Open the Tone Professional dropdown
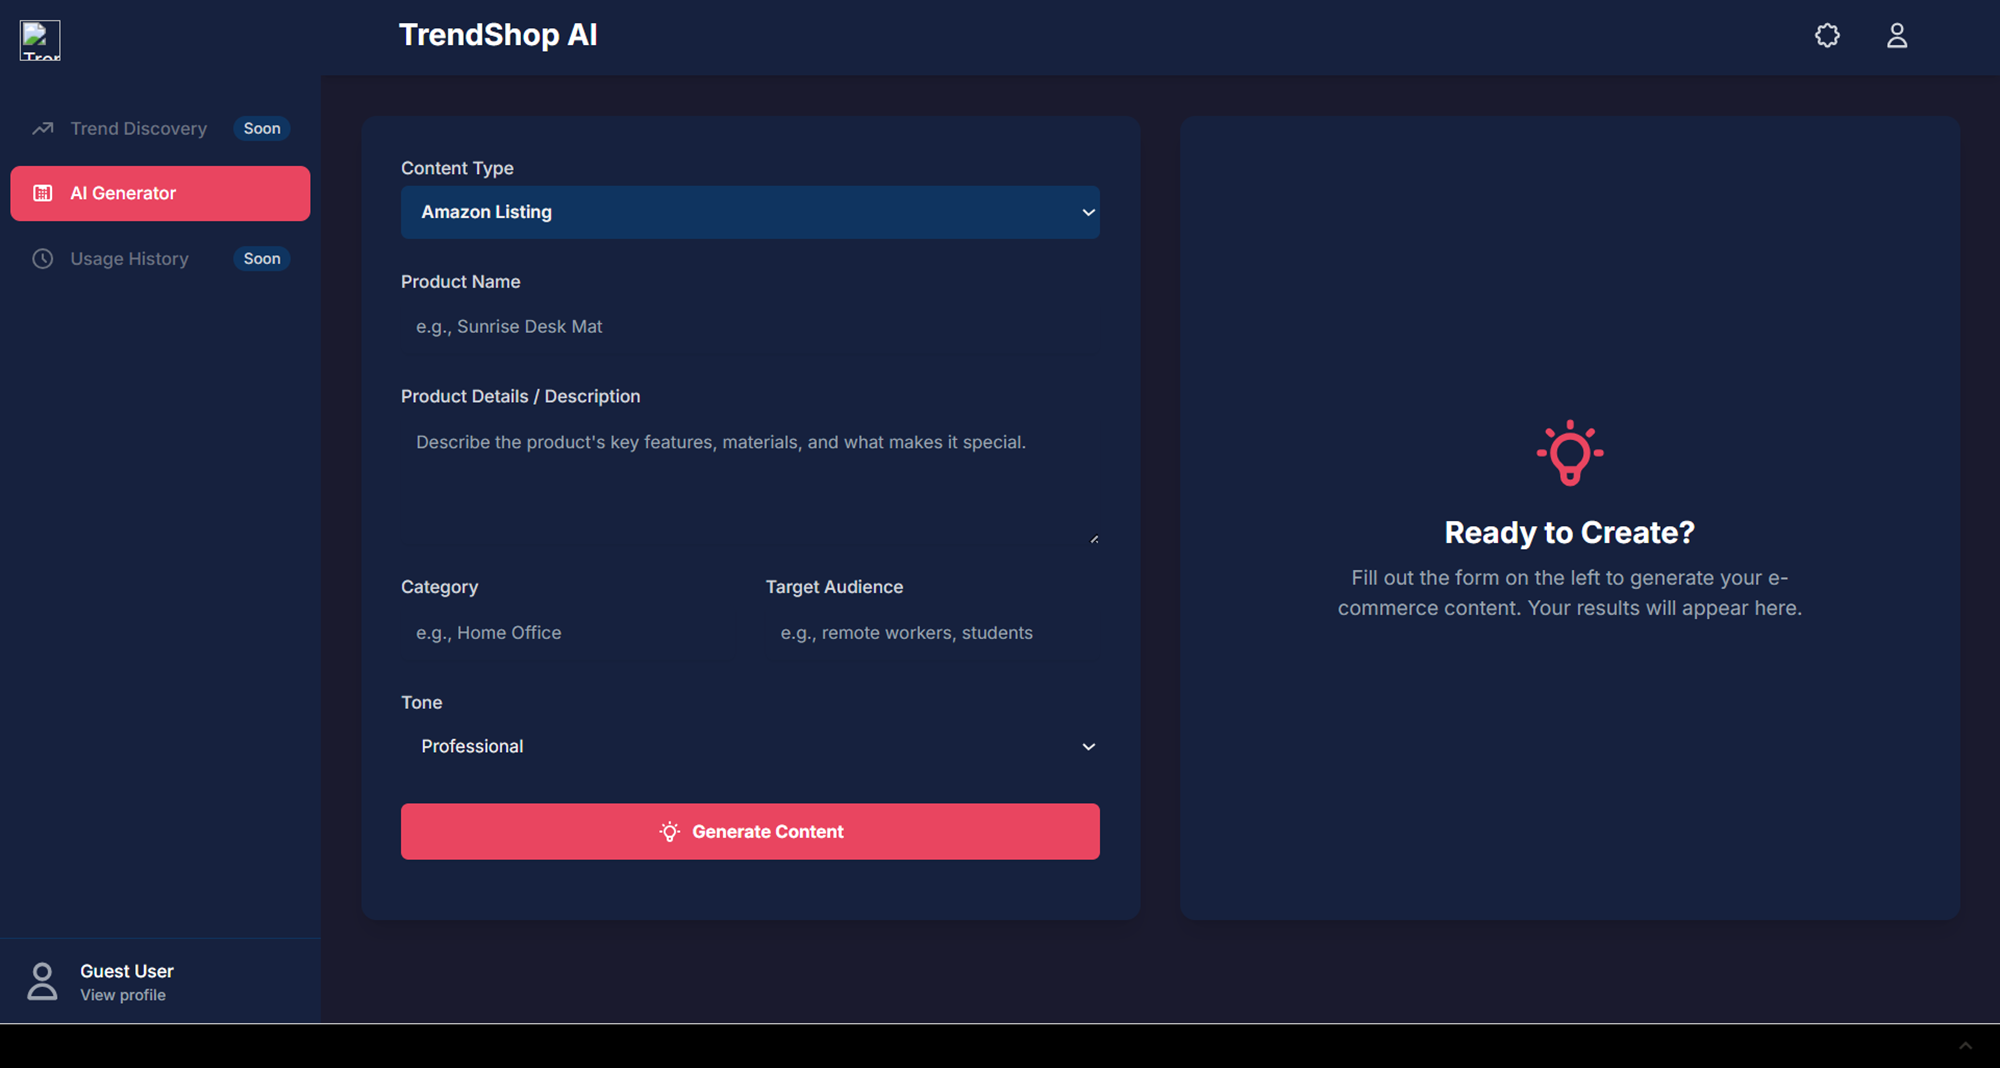2000x1068 pixels. (x=750, y=747)
